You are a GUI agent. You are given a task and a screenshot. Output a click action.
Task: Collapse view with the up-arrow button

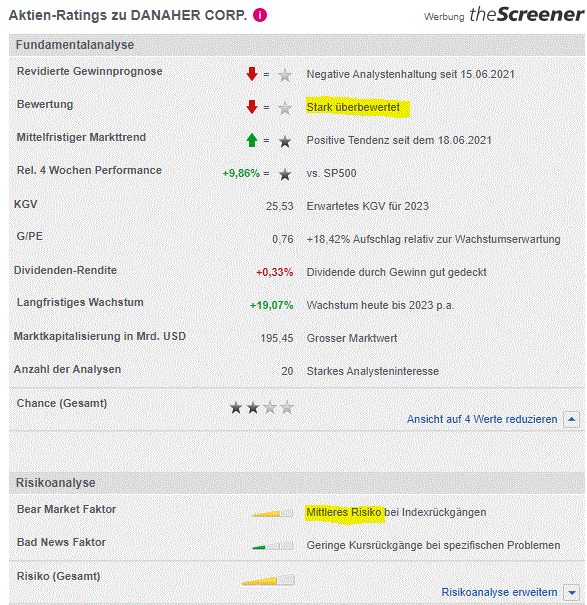tap(571, 419)
